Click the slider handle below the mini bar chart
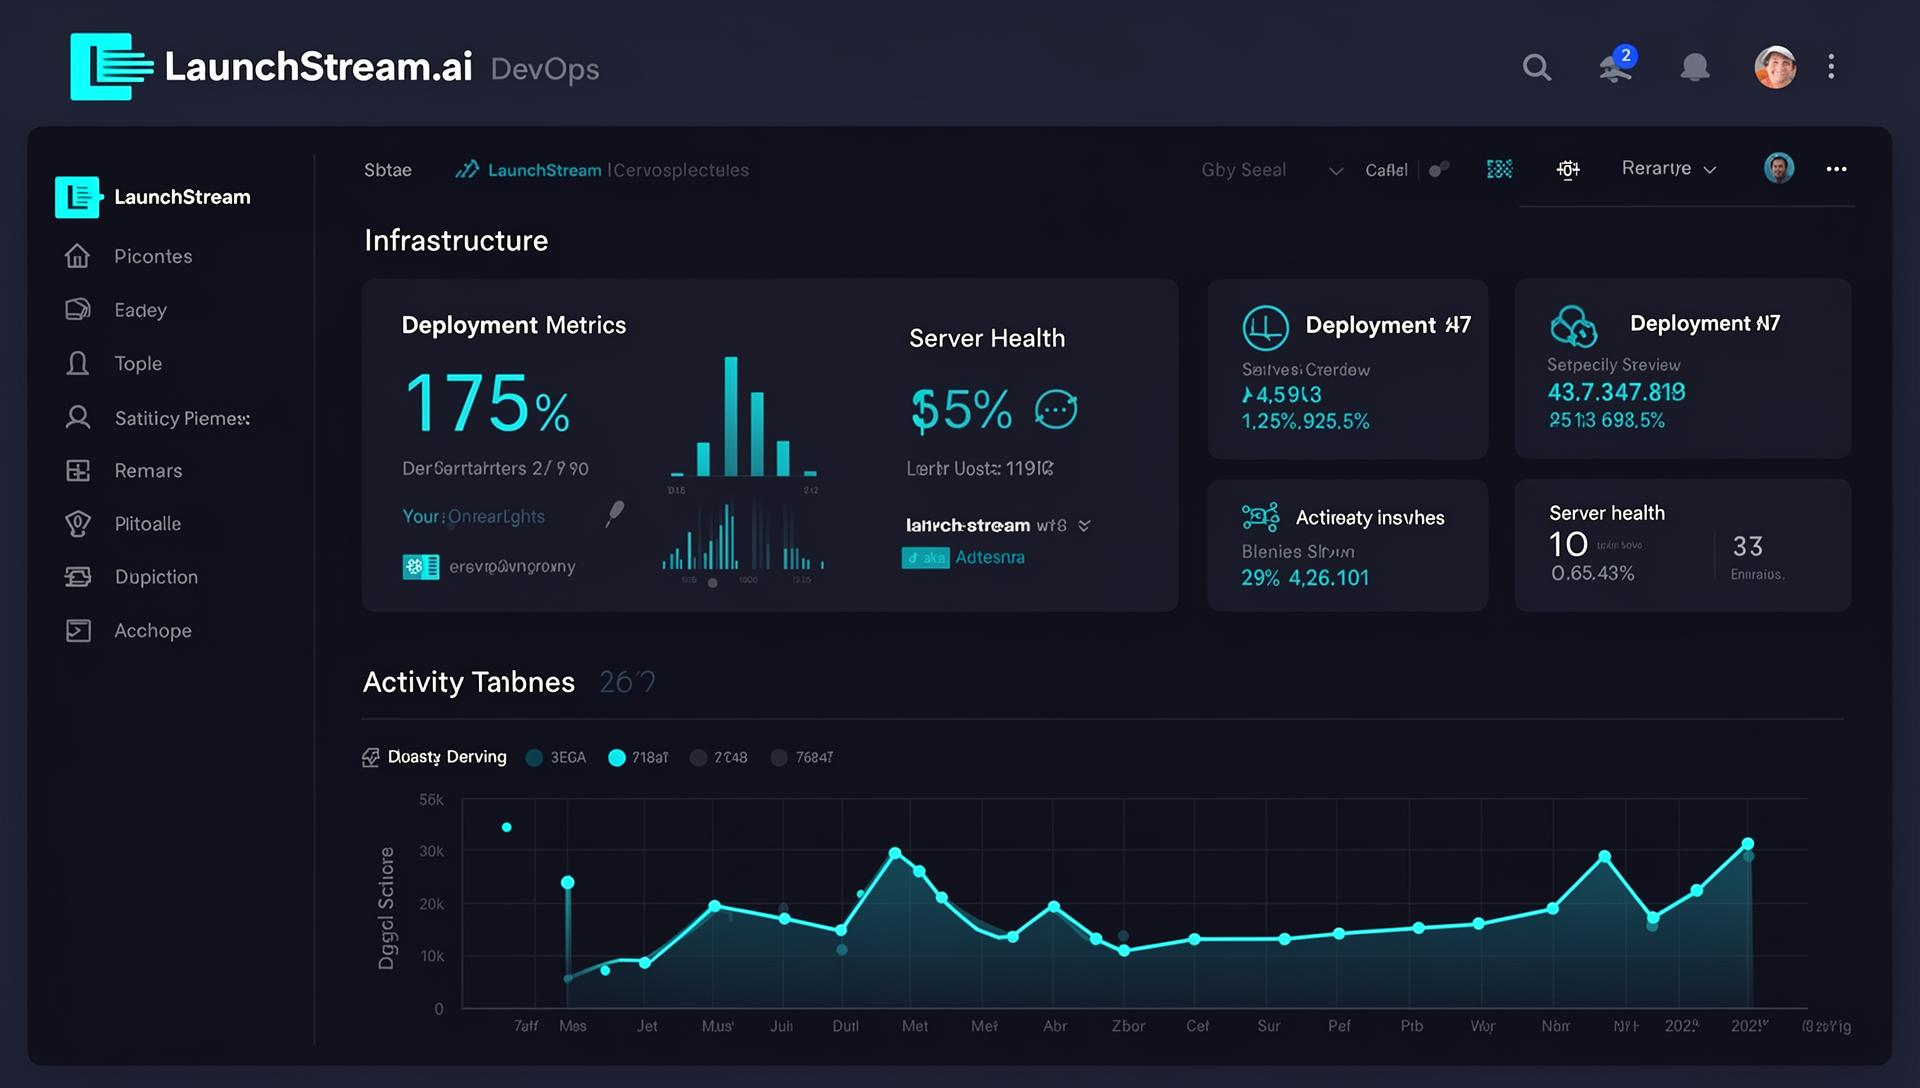The width and height of the screenshot is (1920, 1088). (712, 583)
